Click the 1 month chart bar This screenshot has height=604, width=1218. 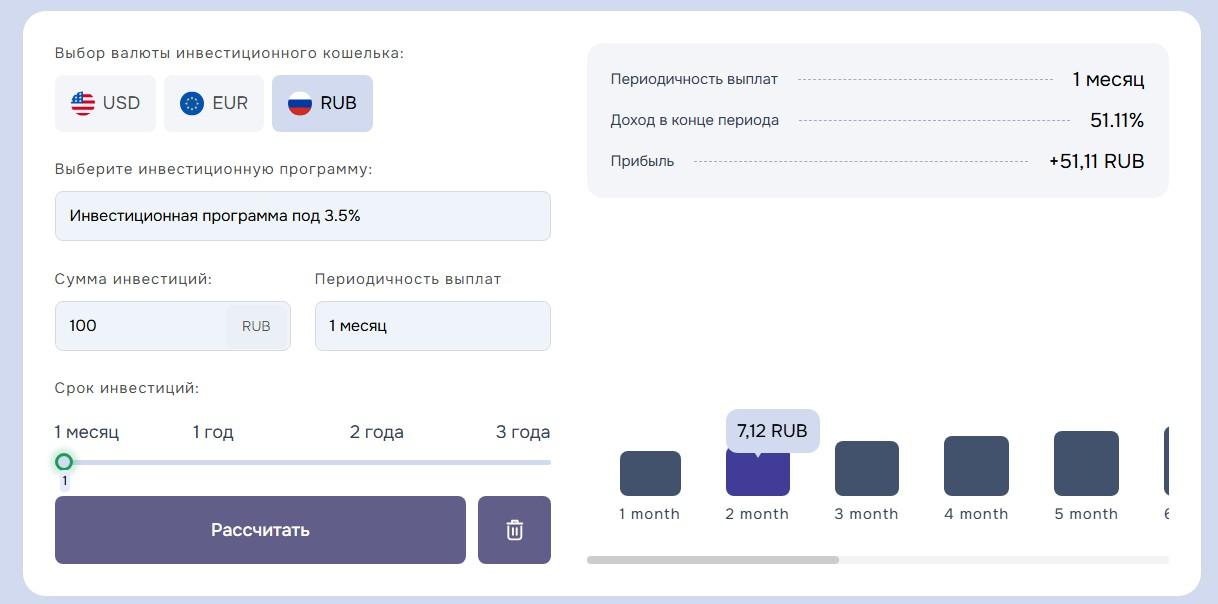(650, 473)
